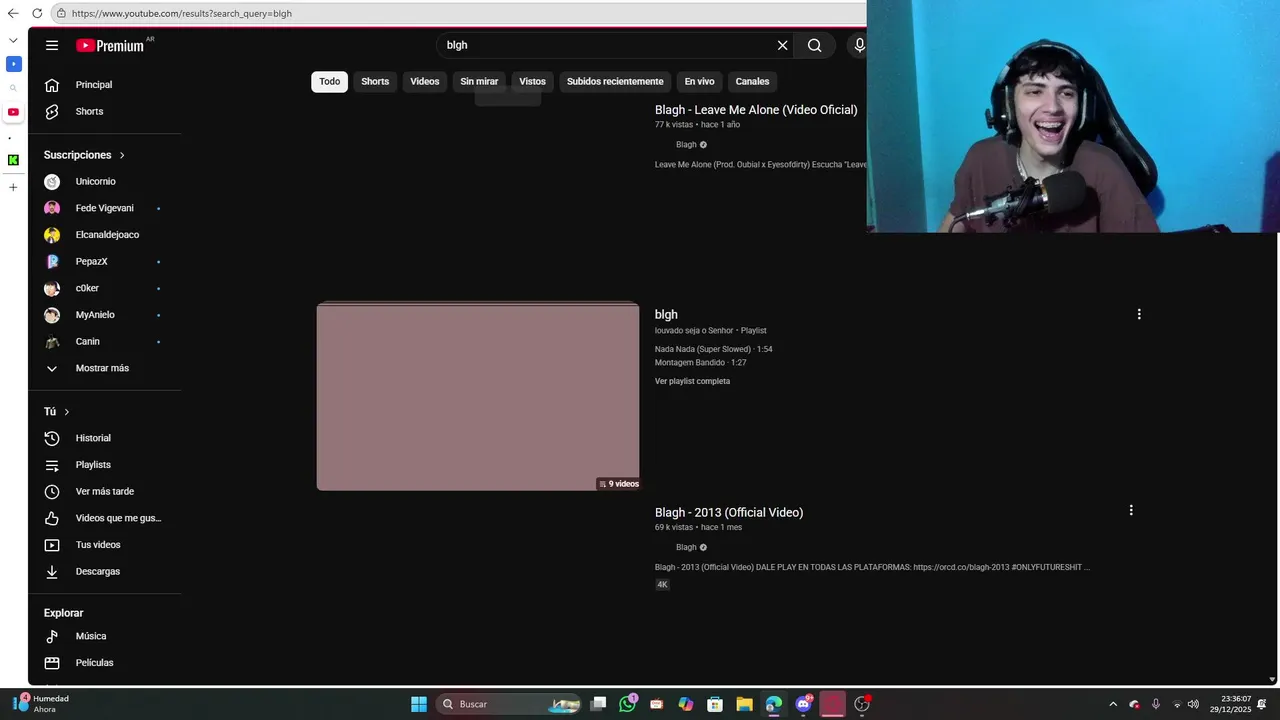Select the Videos filter chip
Viewport: 1280px width, 720px height.
pos(424,81)
